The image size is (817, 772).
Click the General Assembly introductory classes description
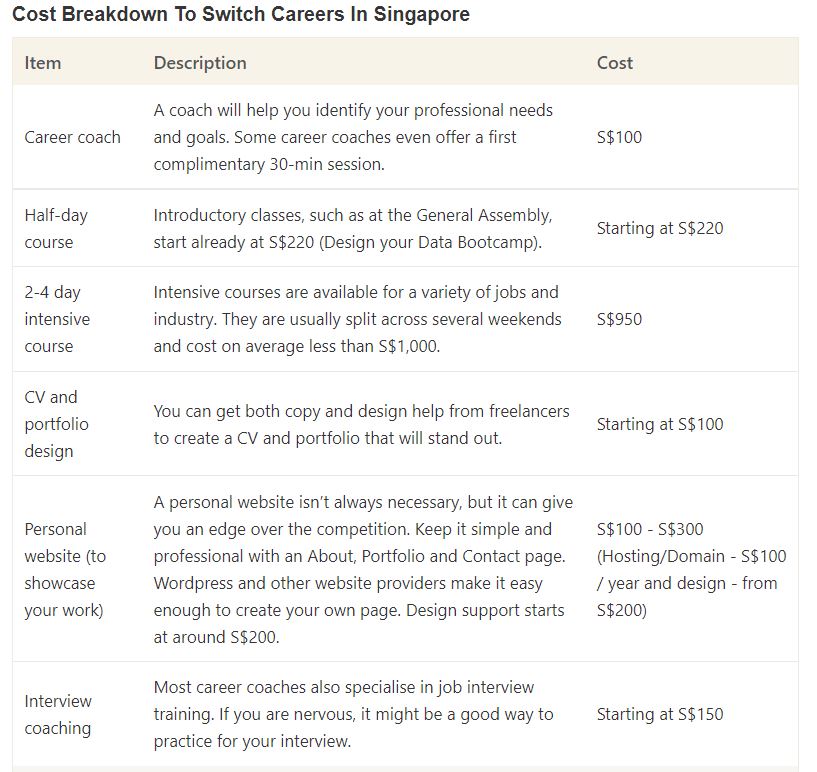(x=352, y=228)
